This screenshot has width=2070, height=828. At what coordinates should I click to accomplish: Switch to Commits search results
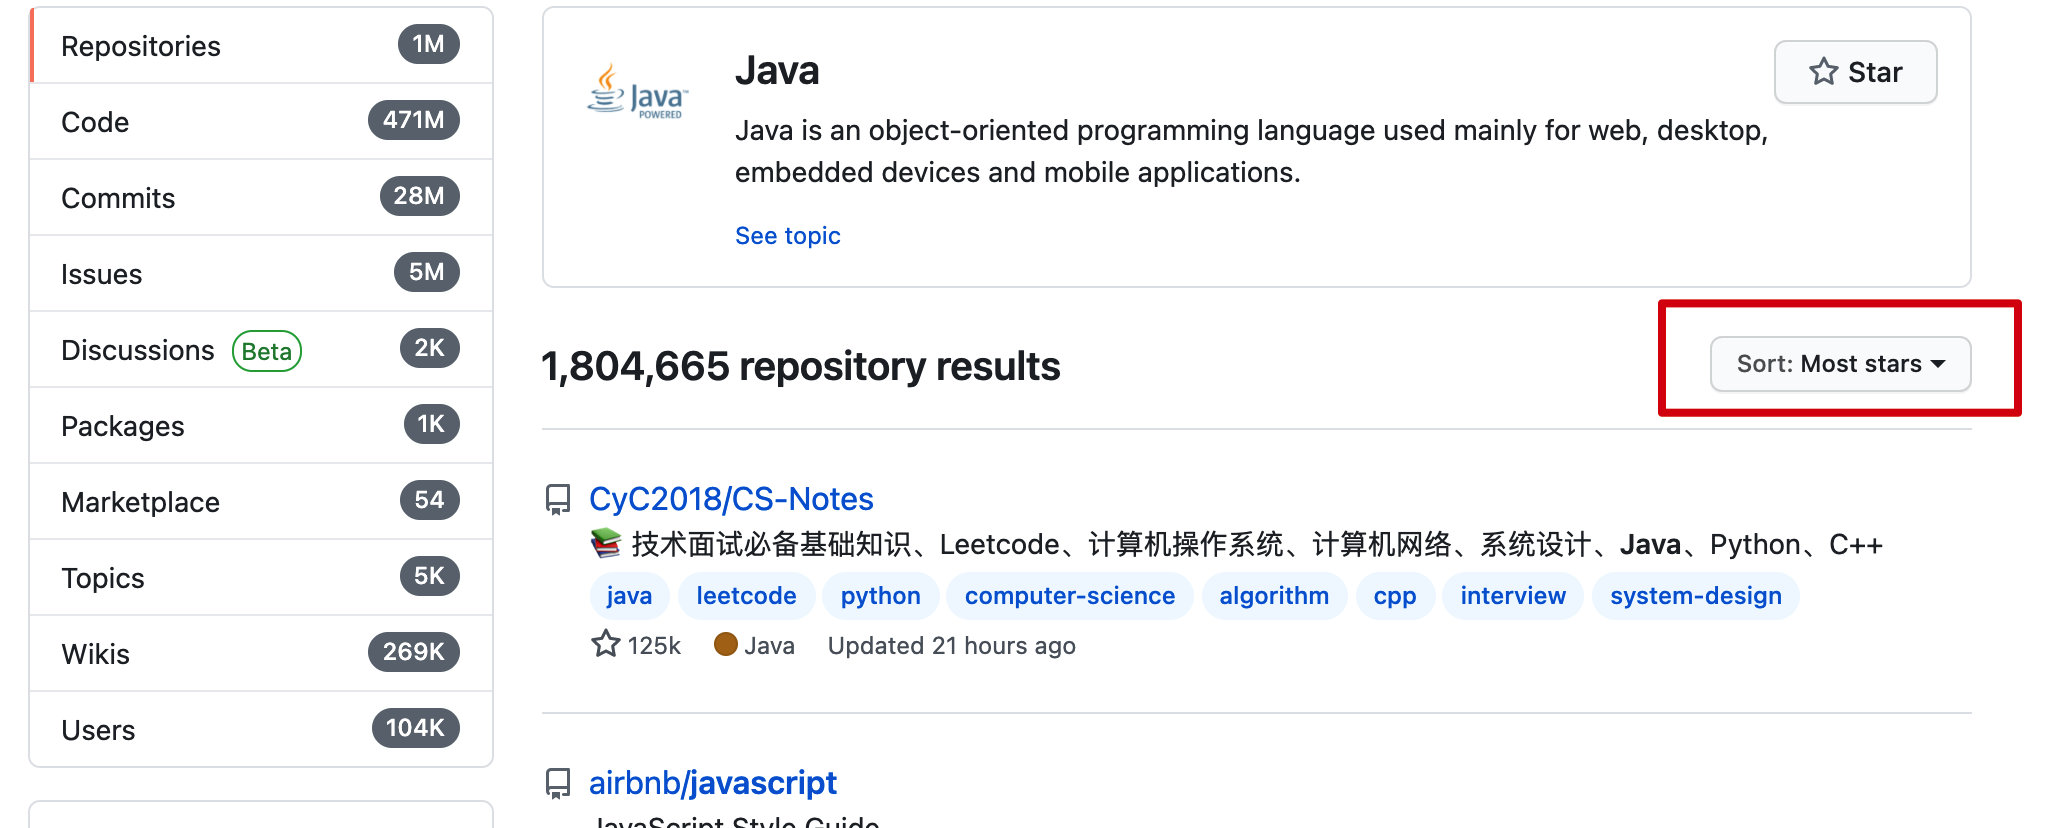118,198
